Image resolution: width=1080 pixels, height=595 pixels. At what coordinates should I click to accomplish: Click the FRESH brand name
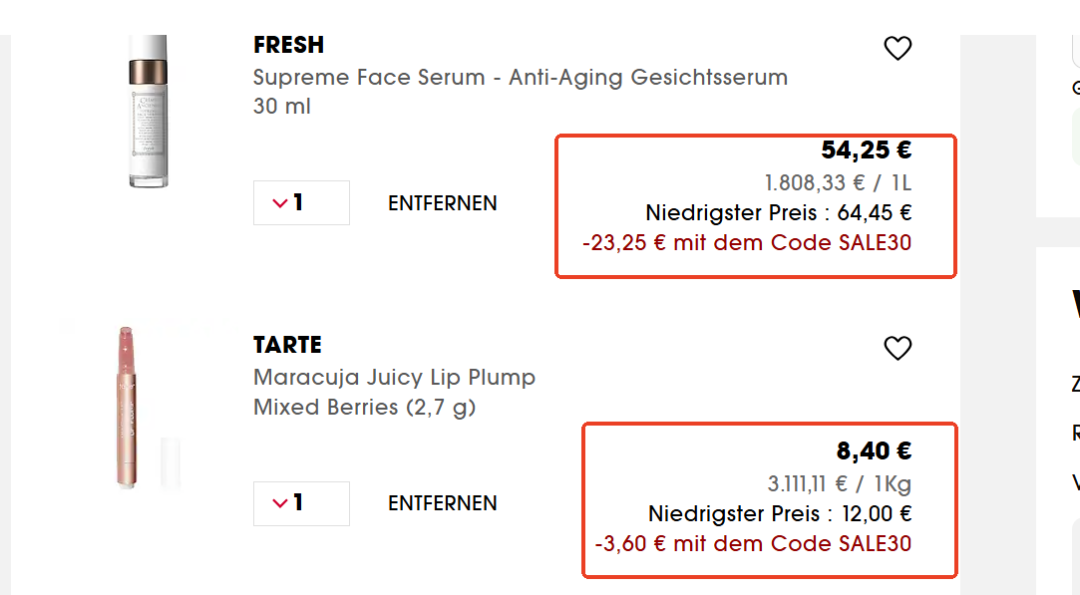(x=288, y=45)
